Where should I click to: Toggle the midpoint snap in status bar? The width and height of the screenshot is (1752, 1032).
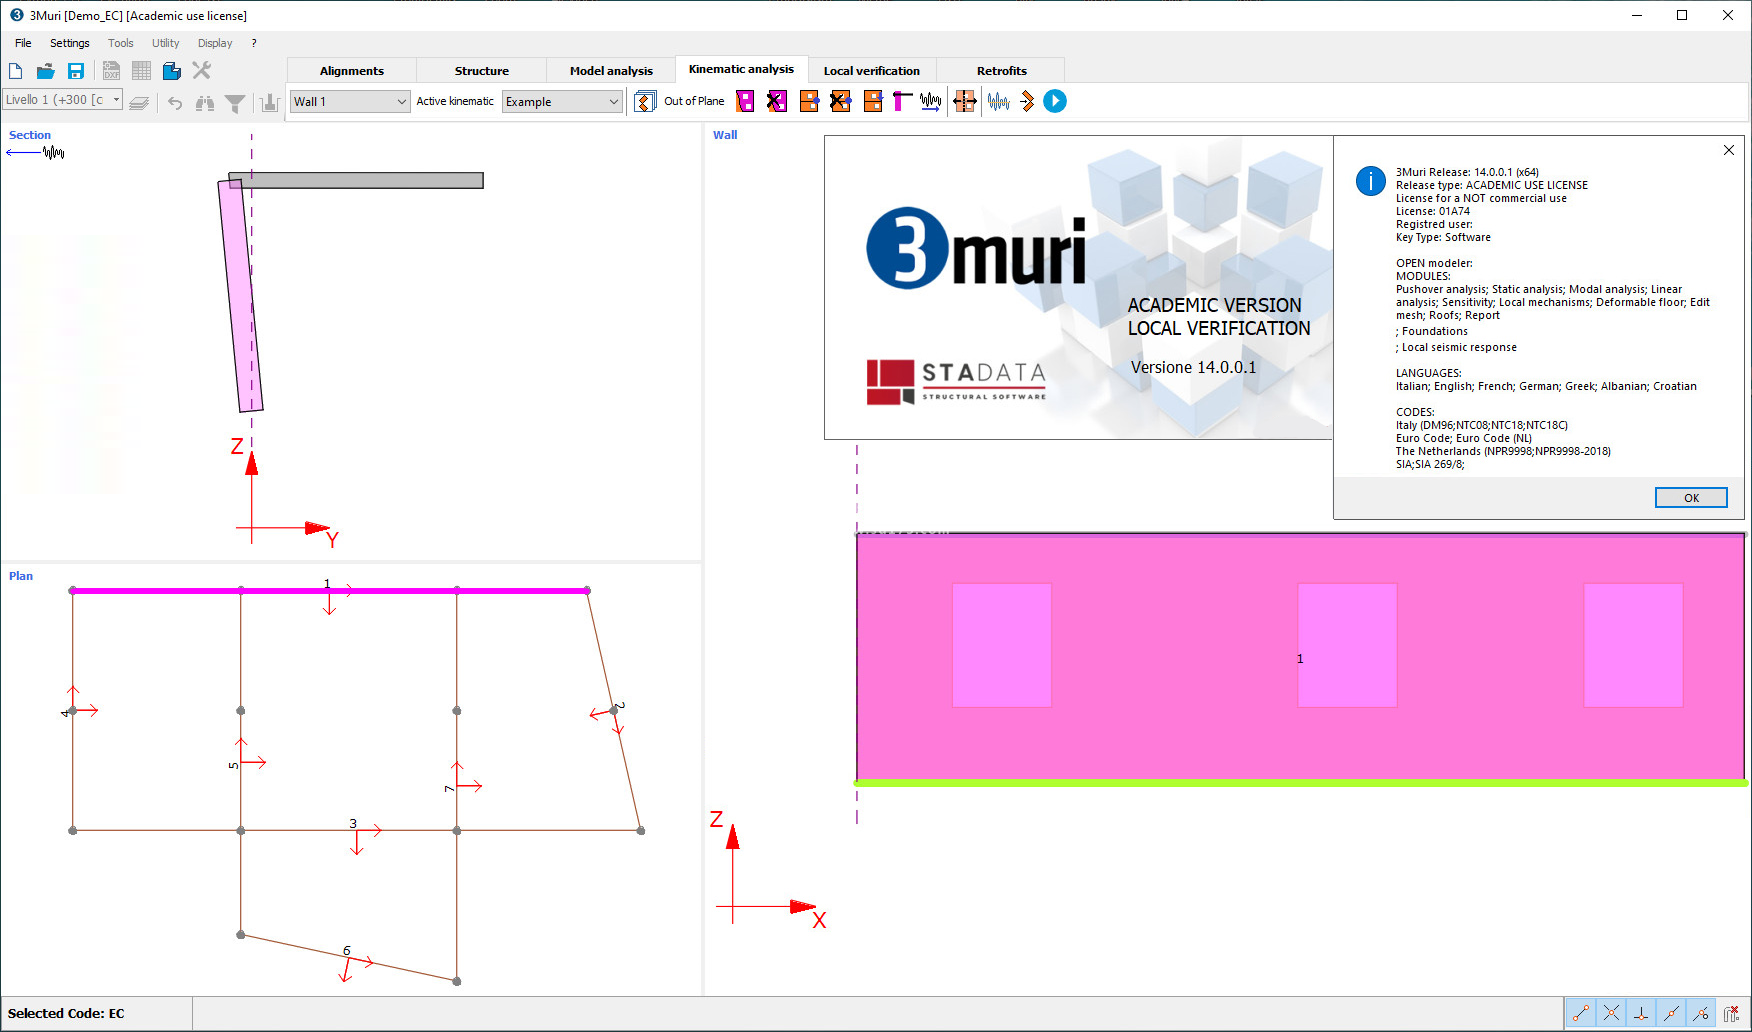pyautogui.click(x=1671, y=1013)
